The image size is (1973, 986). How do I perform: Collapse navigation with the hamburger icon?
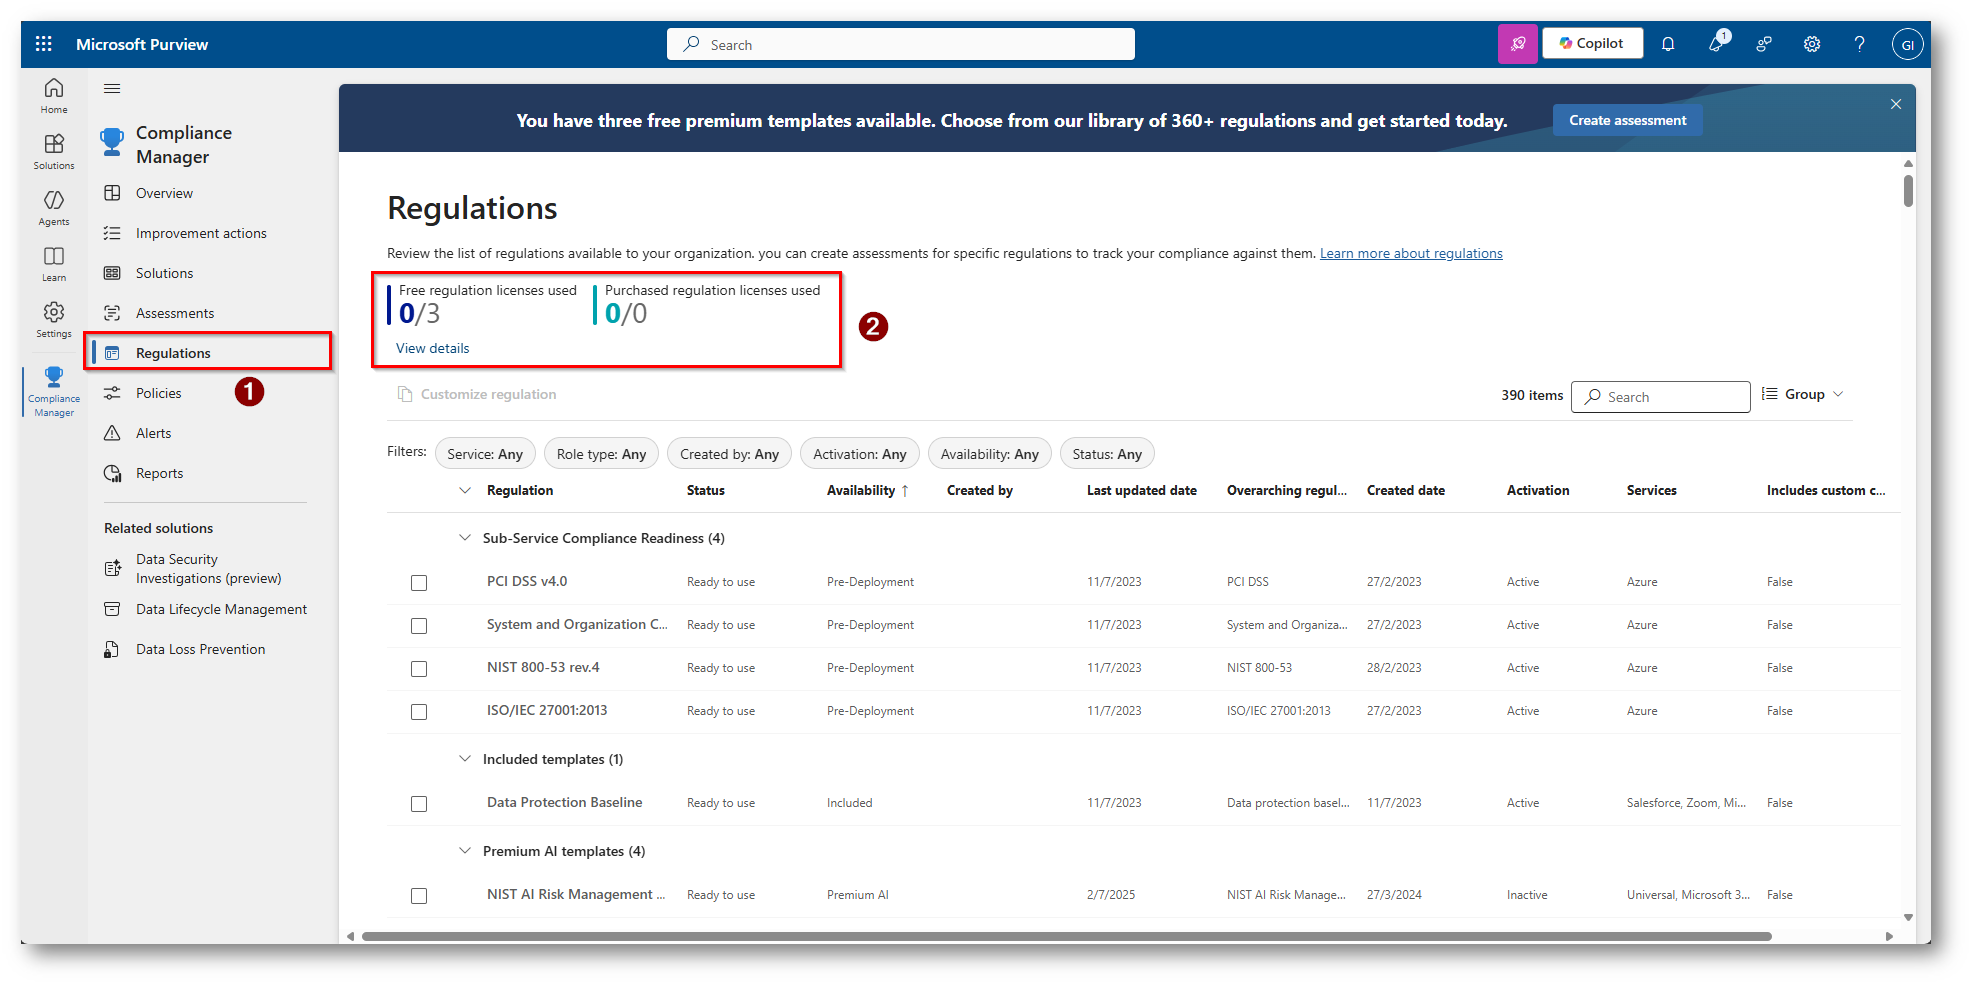pyautogui.click(x=112, y=89)
